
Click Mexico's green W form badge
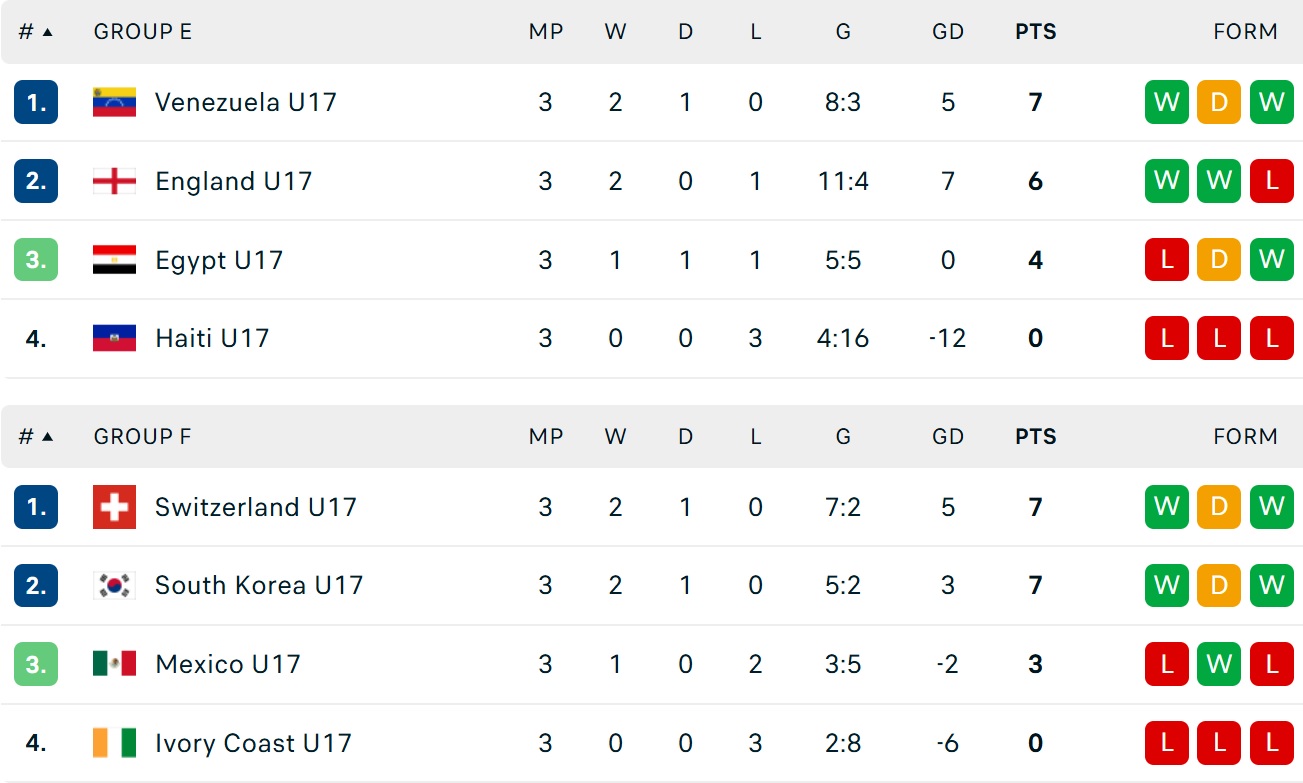pos(1218,664)
